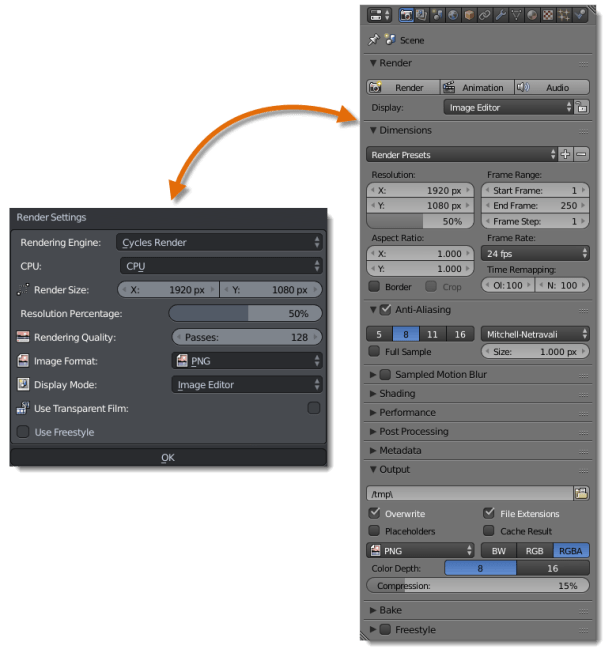This screenshot has height=657, width=616.
Task: Open the Texture checkerboard tab
Action: coord(548,15)
